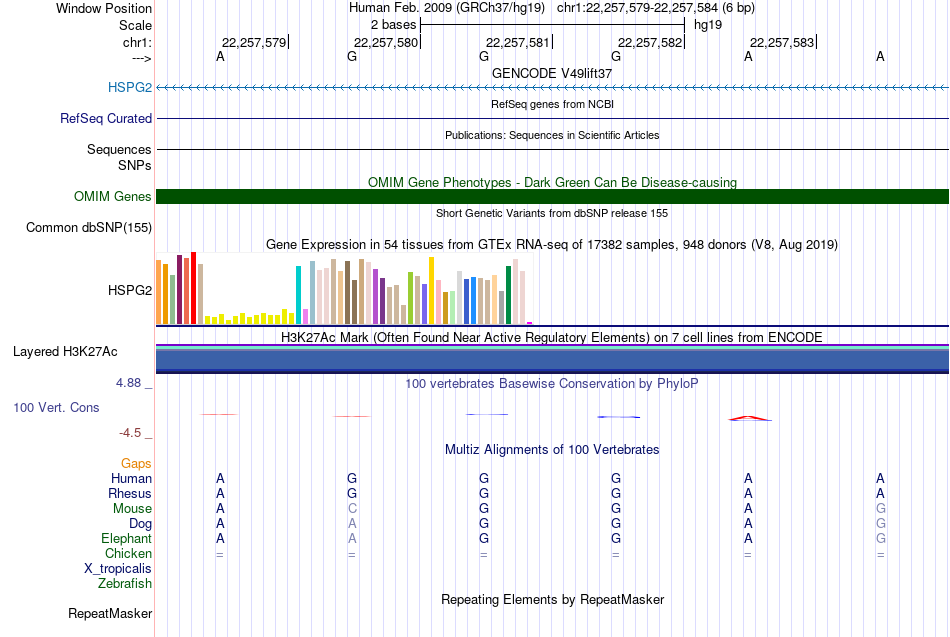
Task: Click the ---> strand direction arrow
Action: click(142, 58)
